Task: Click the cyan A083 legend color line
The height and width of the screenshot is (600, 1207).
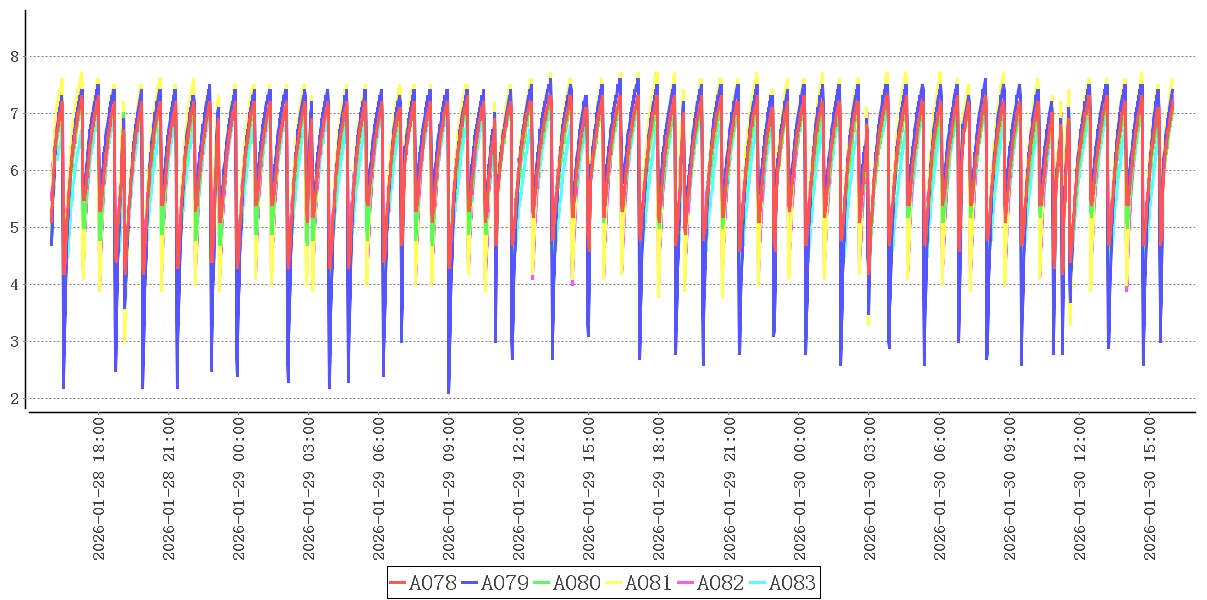Action: (x=758, y=584)
